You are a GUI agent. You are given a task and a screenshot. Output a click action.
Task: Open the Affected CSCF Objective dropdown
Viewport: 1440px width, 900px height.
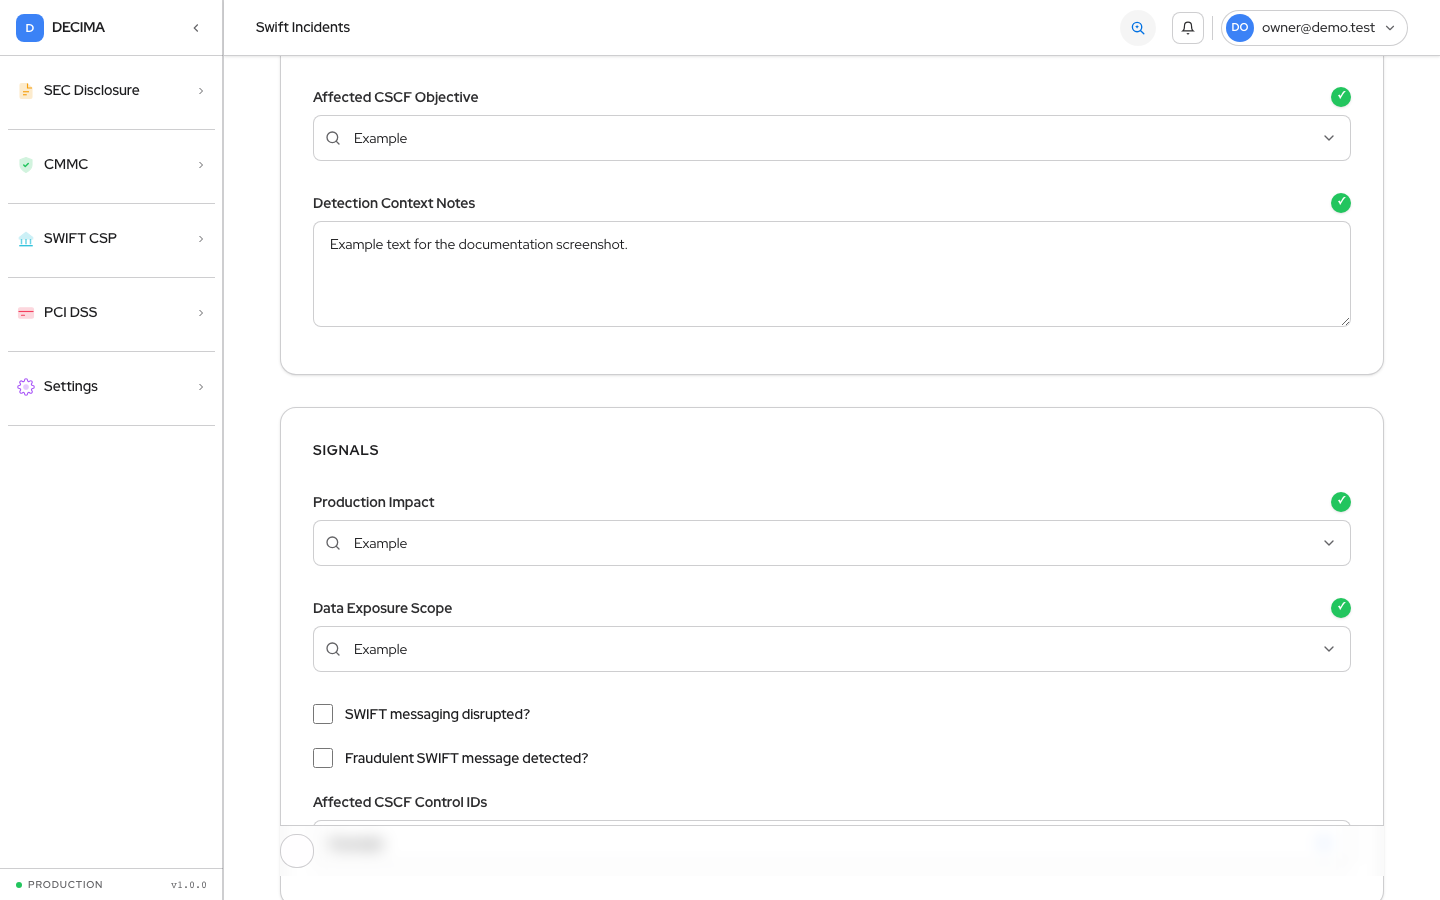click(832, 138)
